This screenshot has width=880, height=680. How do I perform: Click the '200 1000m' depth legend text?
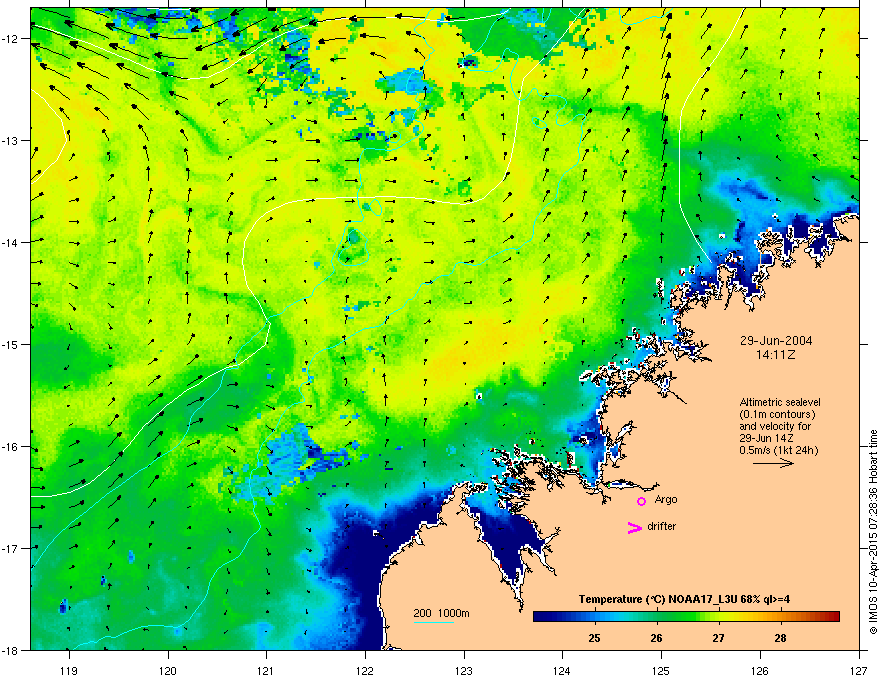pos(441,613)
